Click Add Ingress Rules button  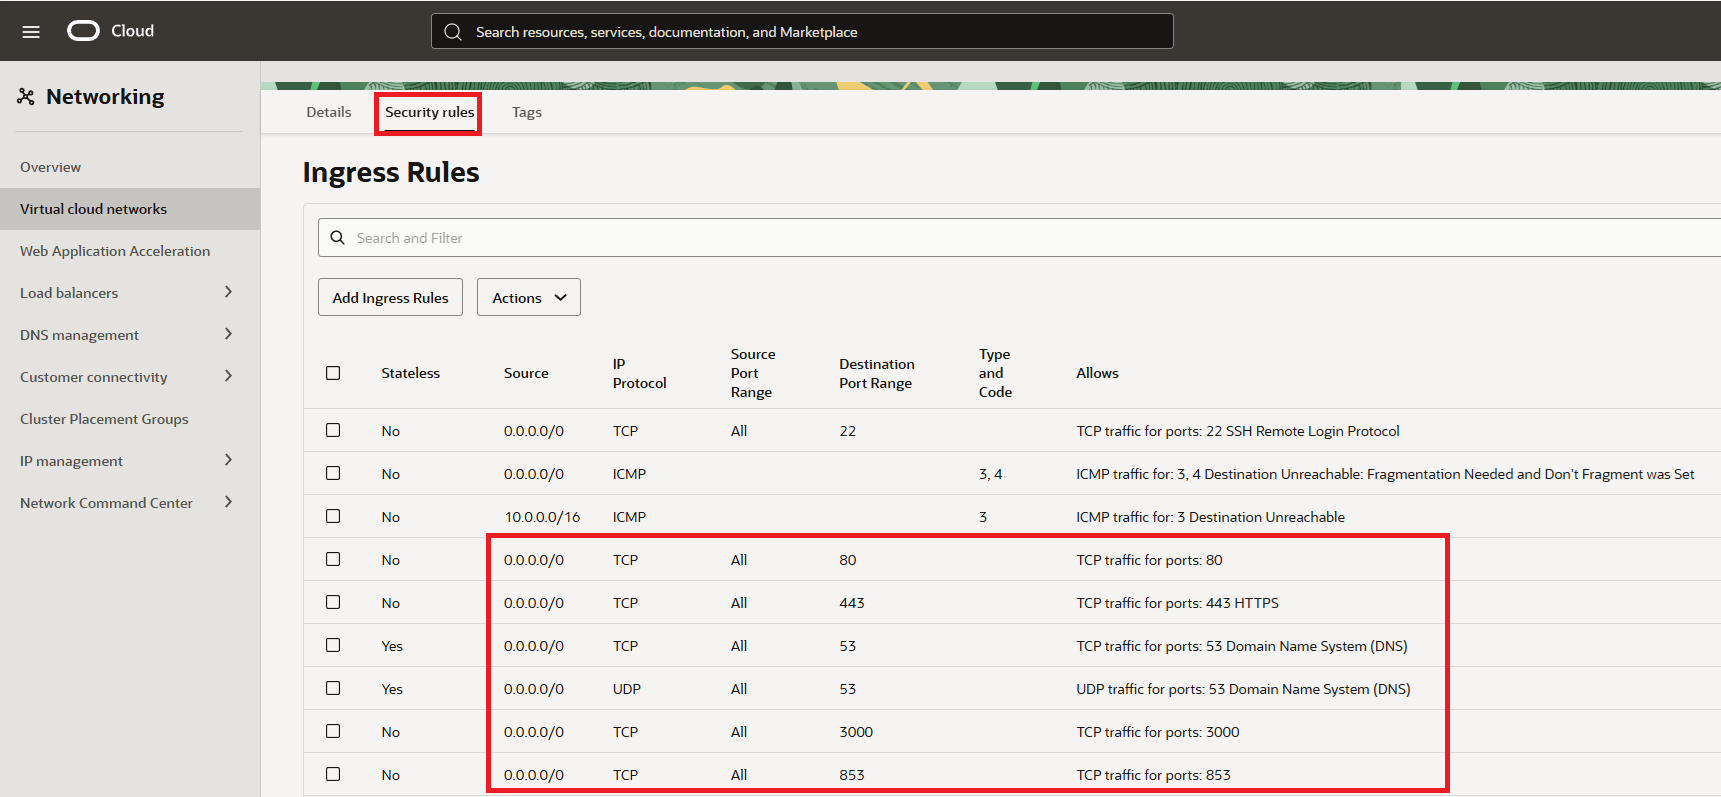tap(390, 298)
